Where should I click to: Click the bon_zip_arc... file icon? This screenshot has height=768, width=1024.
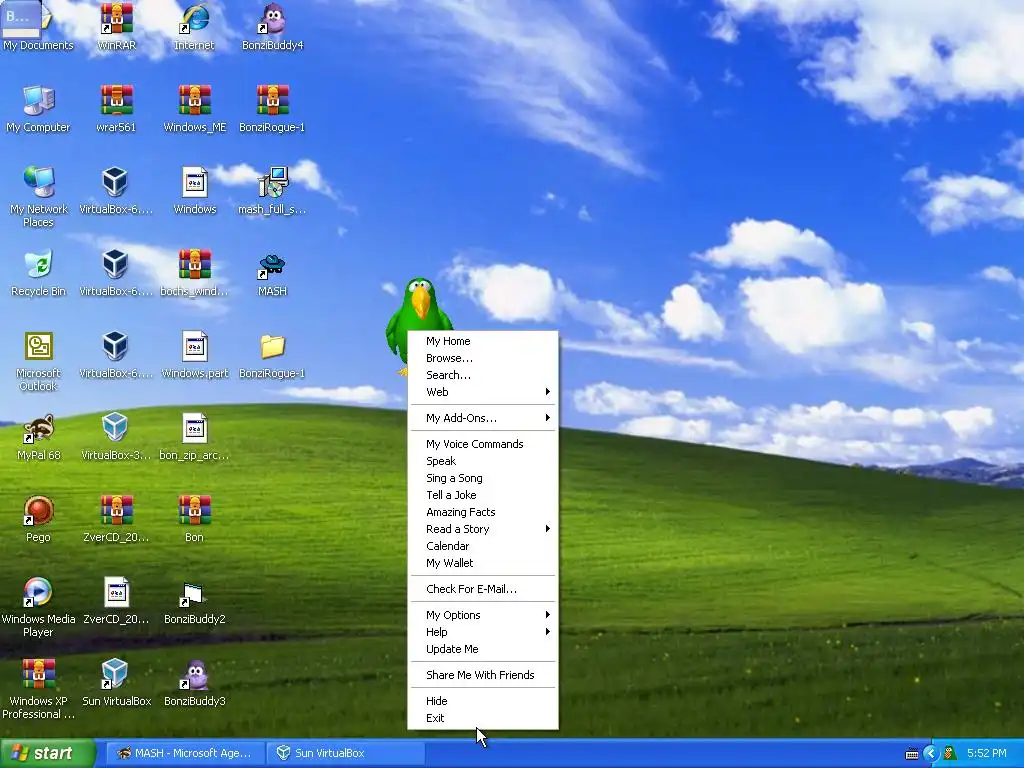tap(195, 429)
